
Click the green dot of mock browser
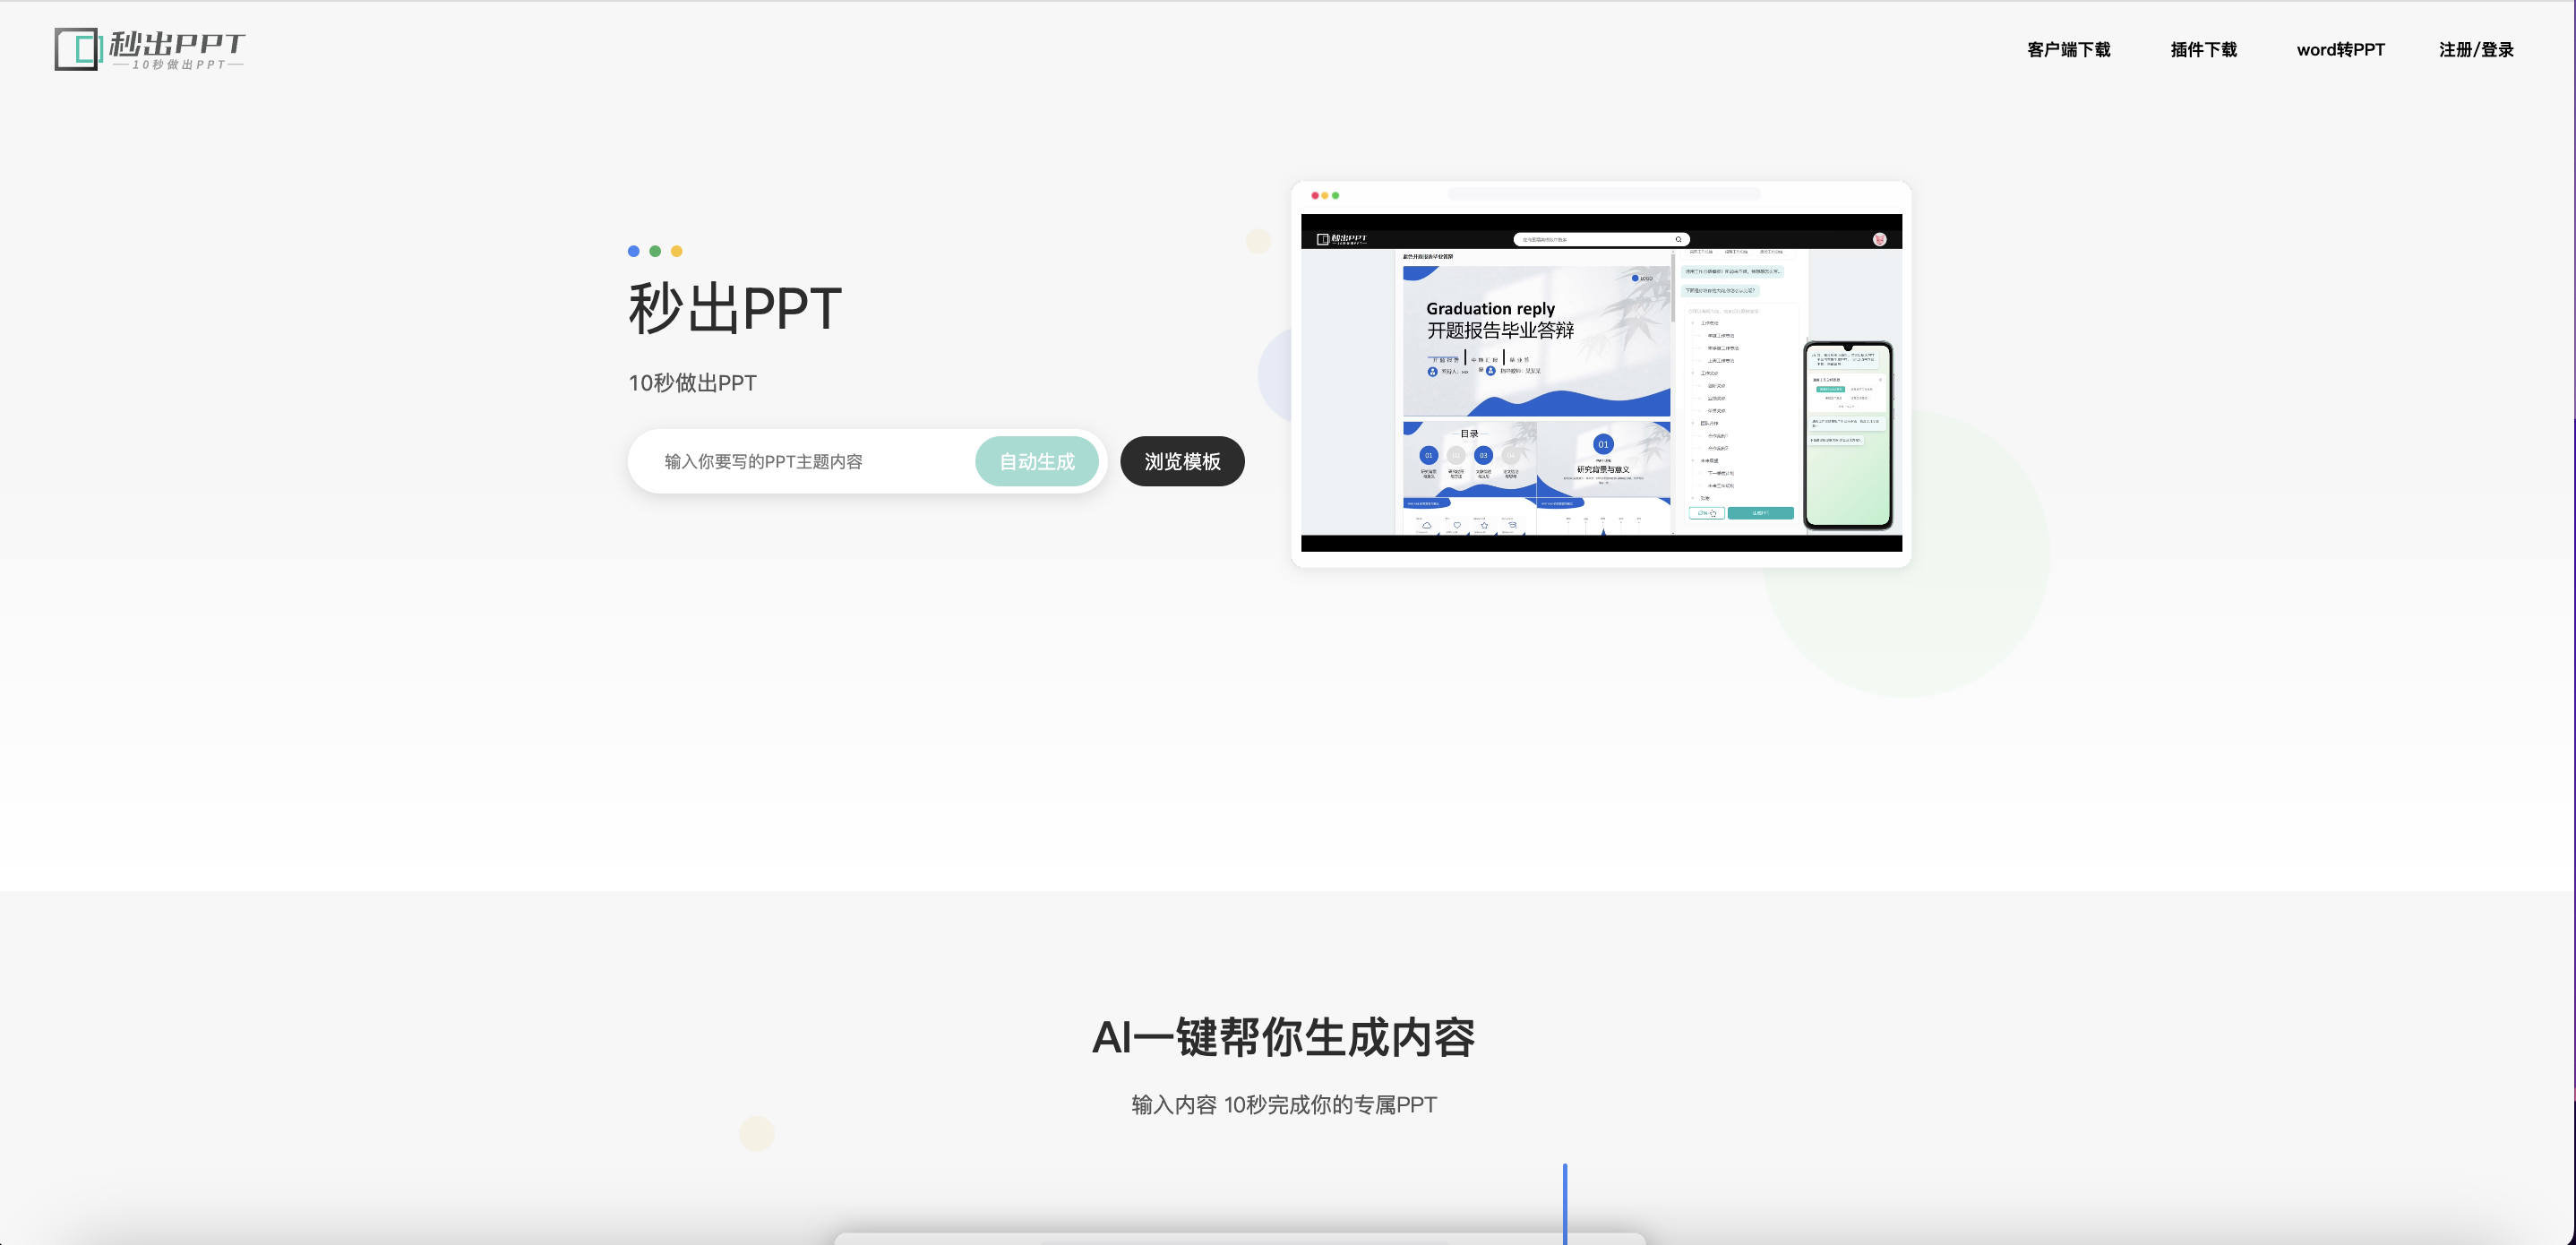tap(1336, 196)
